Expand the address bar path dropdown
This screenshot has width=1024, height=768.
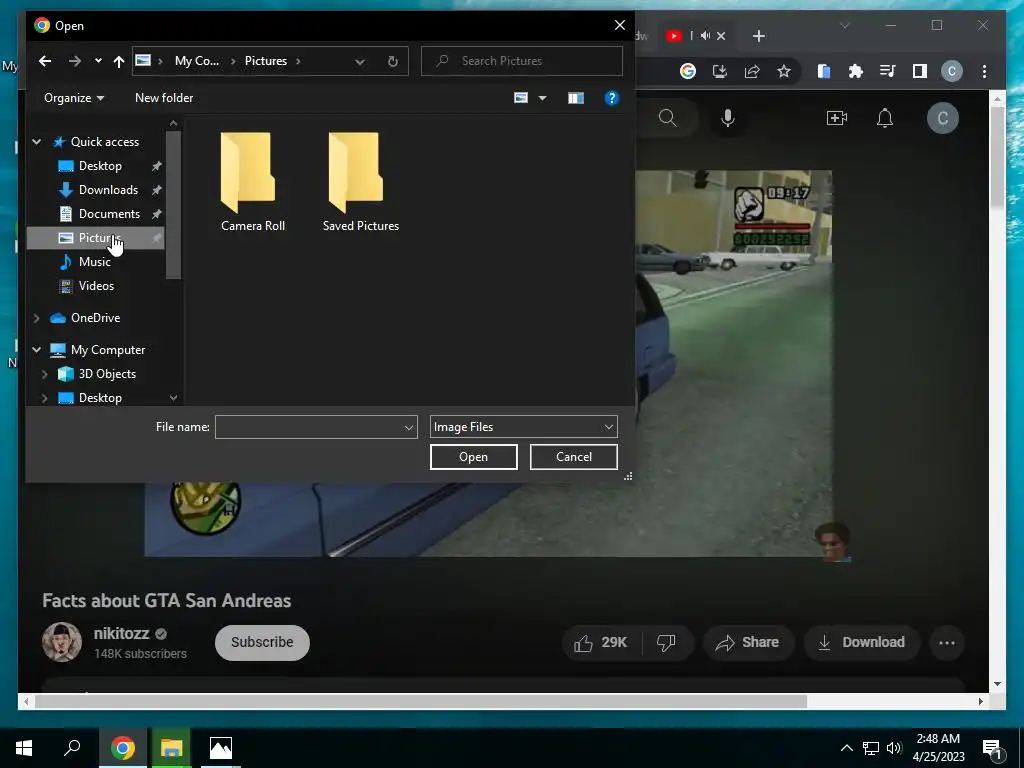click(x=360, y=61)
